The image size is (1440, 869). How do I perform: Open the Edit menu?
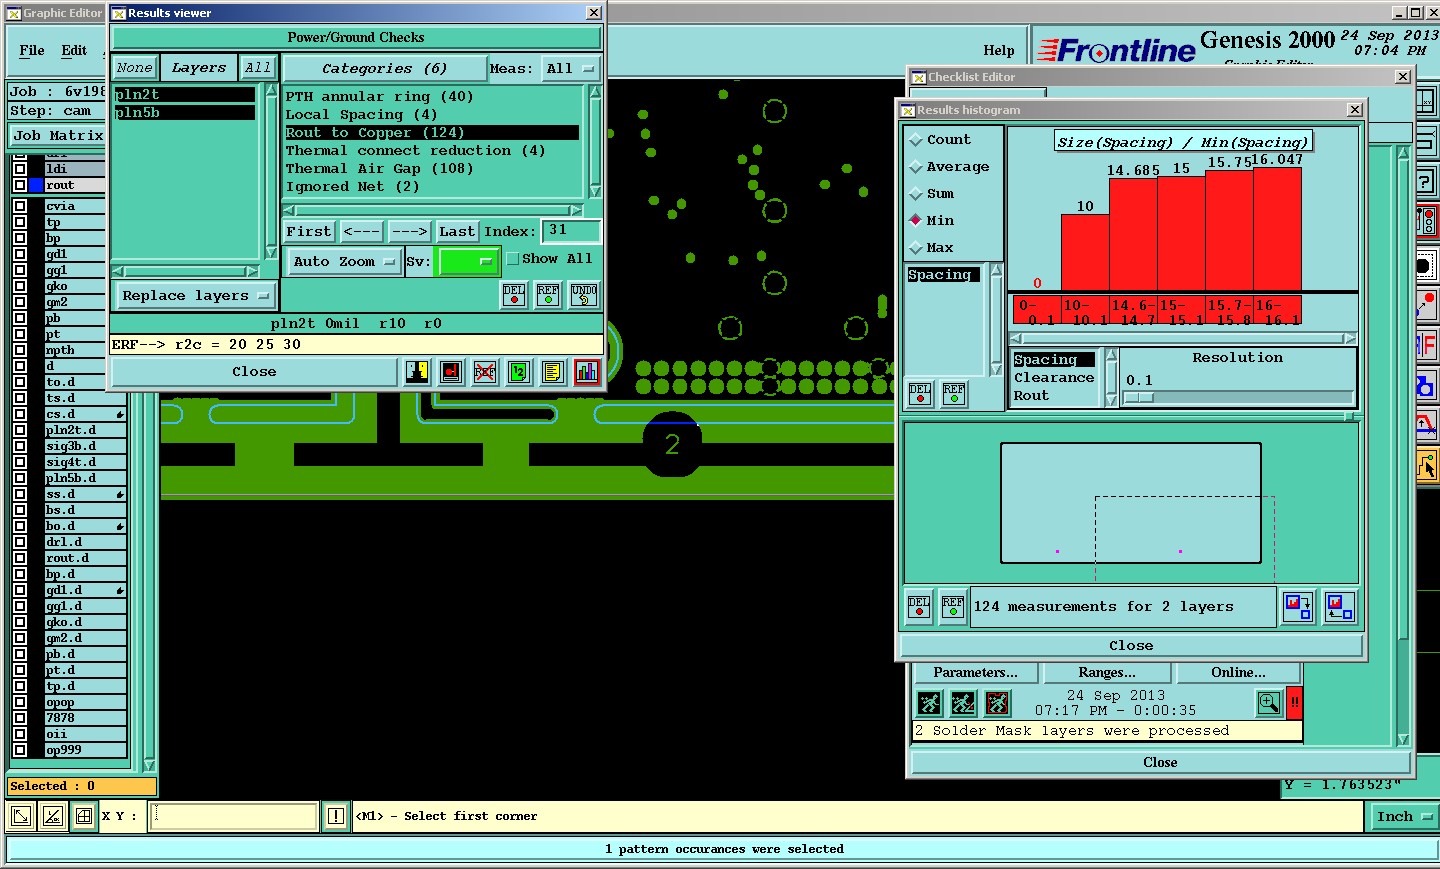pyautogui.click(x=74, y=50)
